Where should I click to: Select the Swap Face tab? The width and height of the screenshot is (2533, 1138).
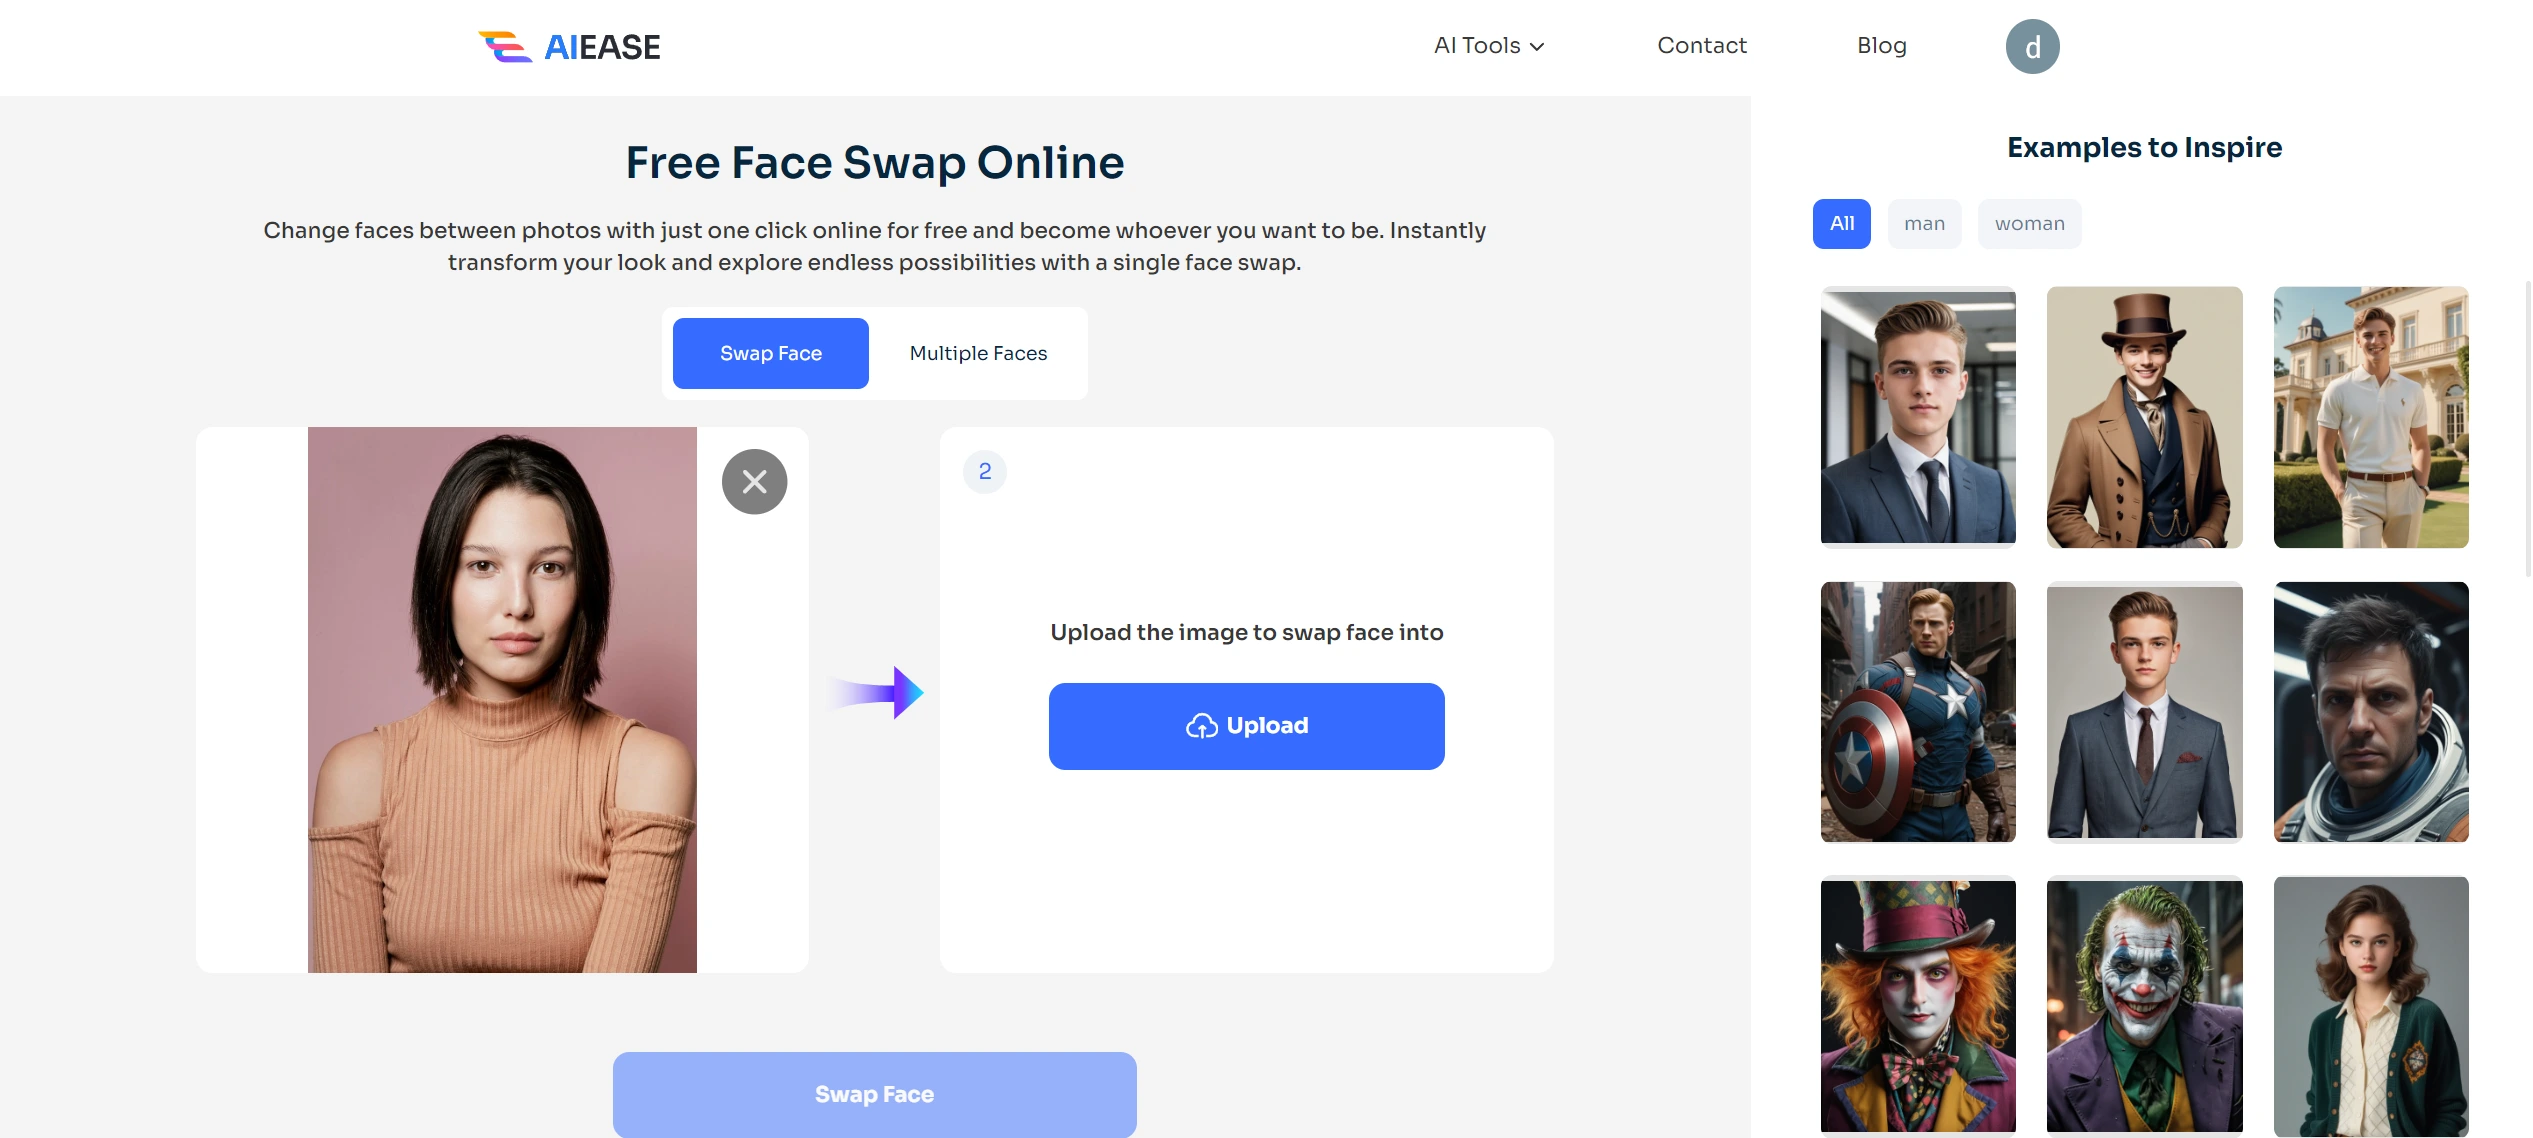click(x=770, y=353)
